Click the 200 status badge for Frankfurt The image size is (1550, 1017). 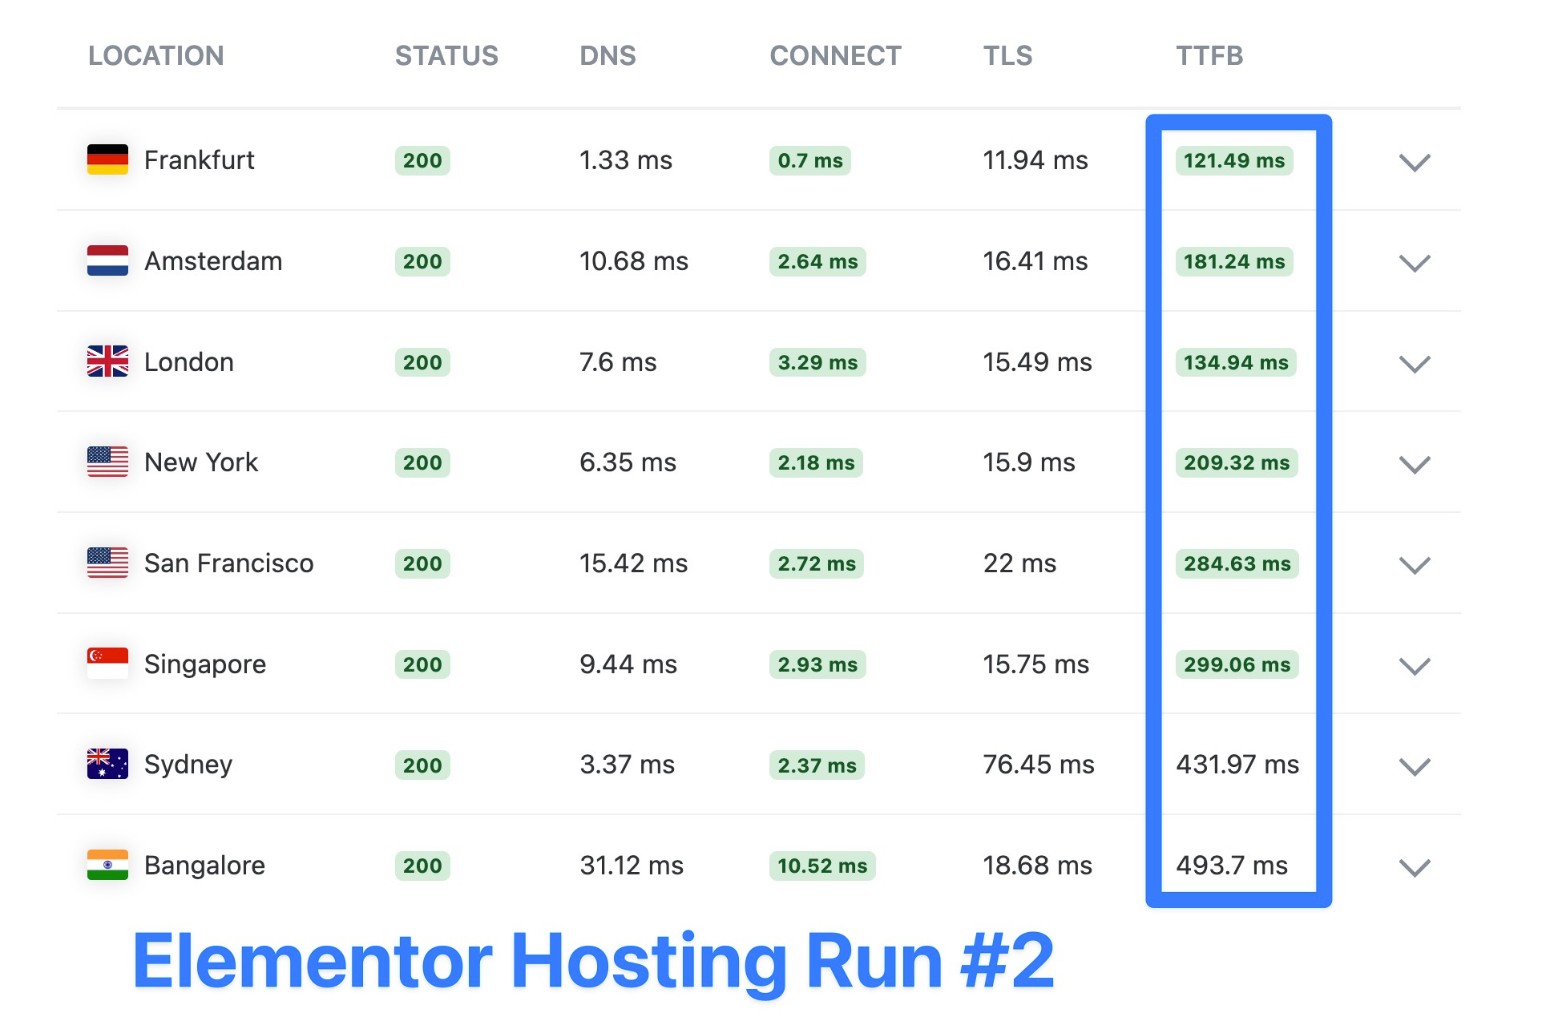click(x=423, y=161)
